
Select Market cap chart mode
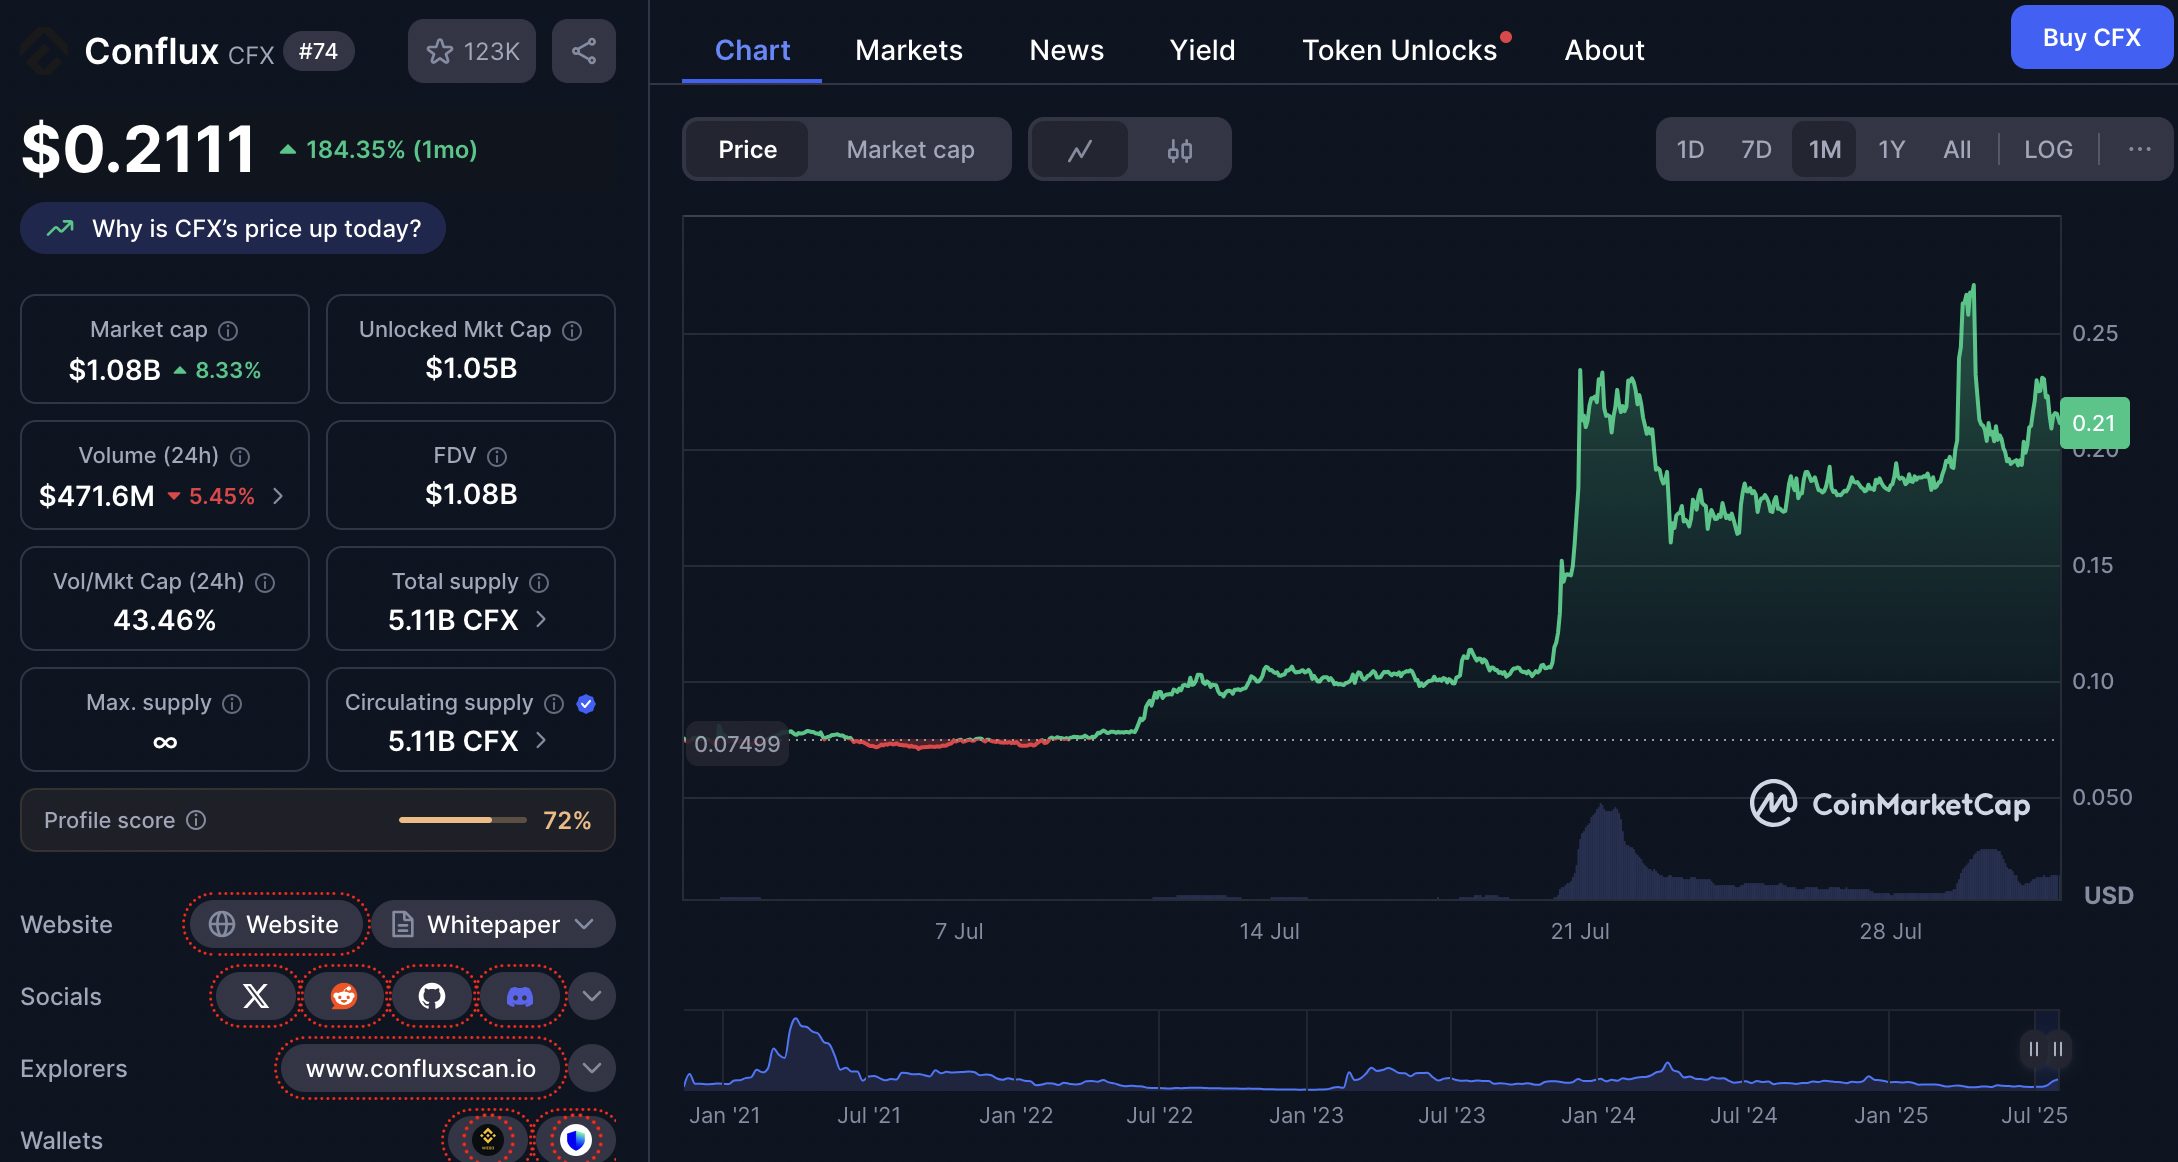click(910, 150)
